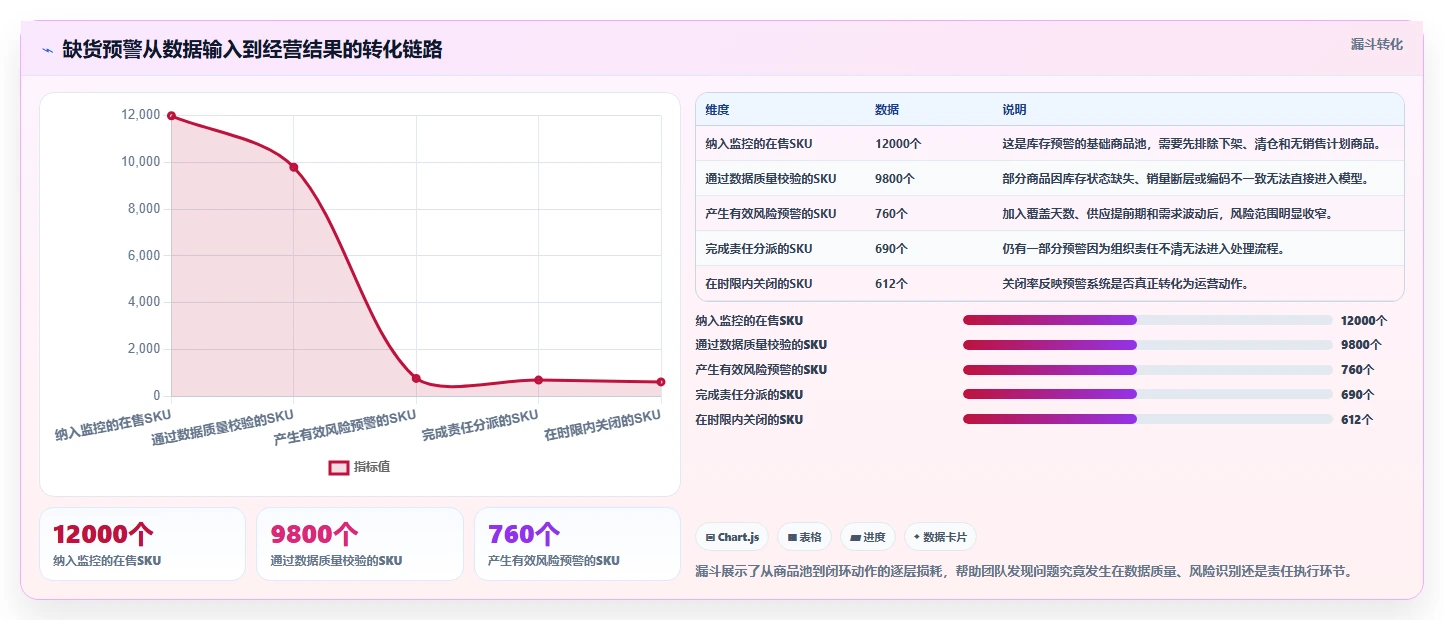
Task: Click the chart point for 产生有效风险预警的SKU
Action: coord(416,378)
